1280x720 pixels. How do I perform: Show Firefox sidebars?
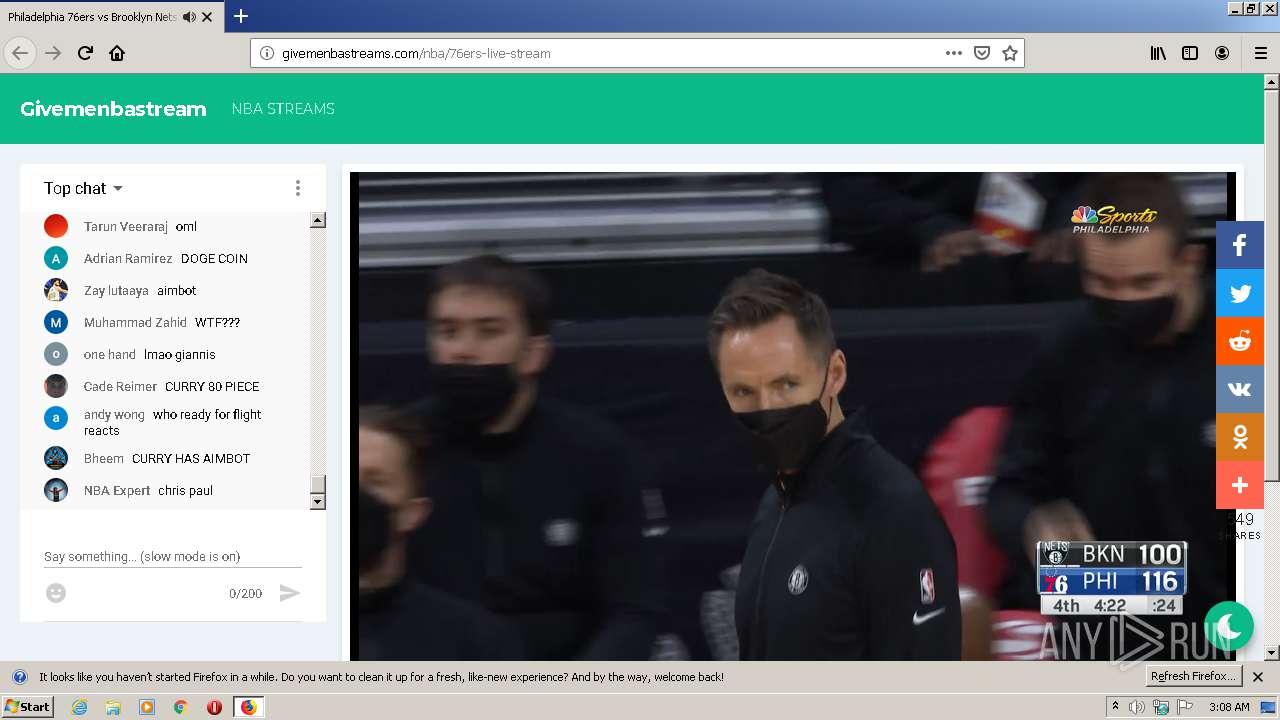point(1190,53)
